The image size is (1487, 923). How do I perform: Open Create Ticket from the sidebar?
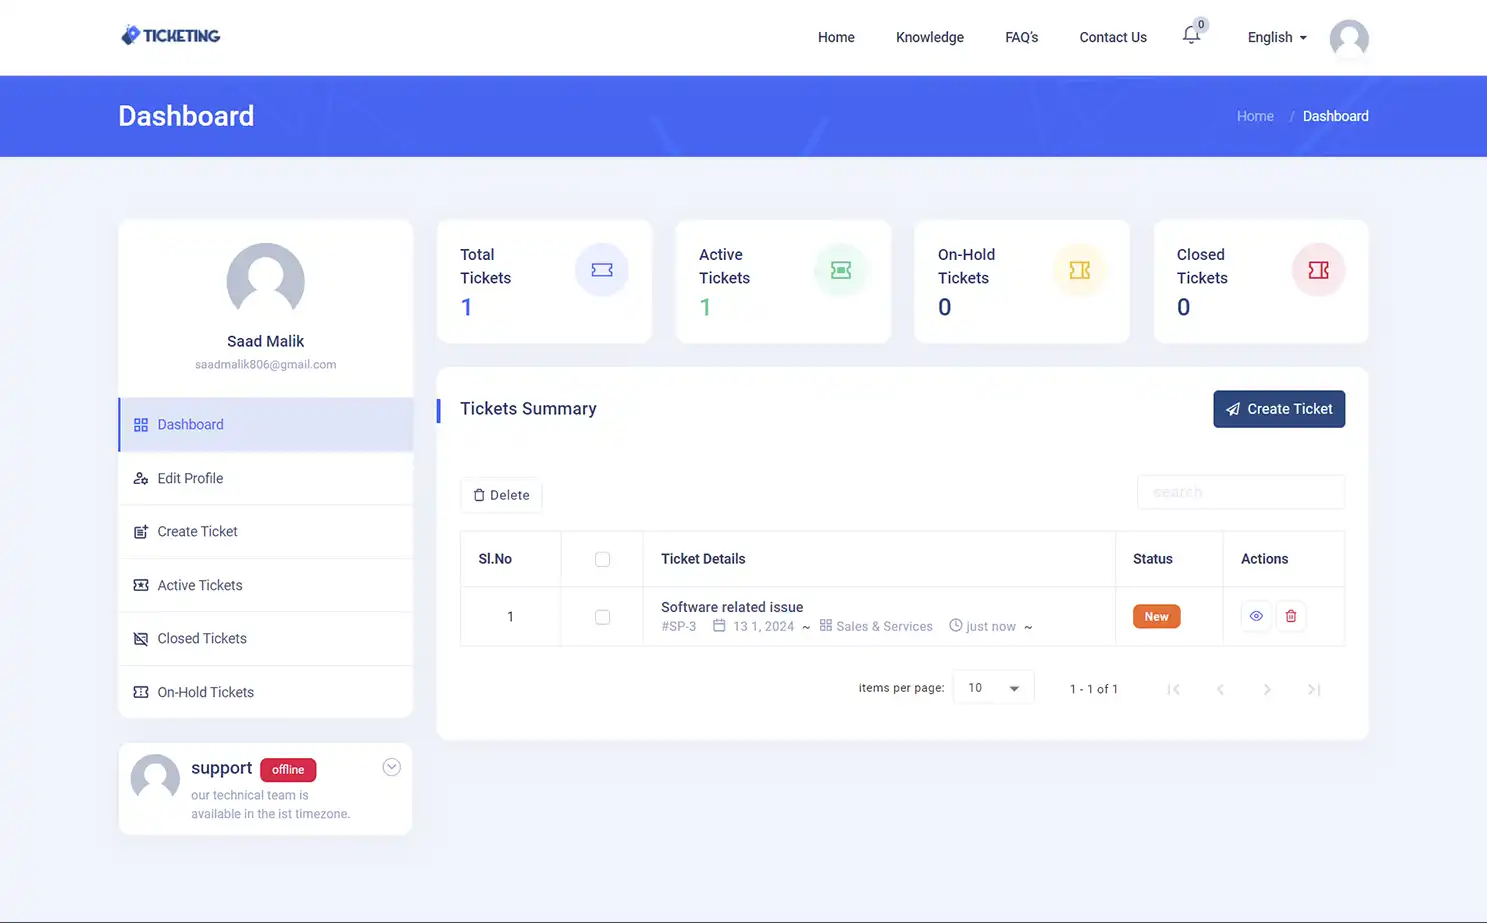[x=197, y=531]
